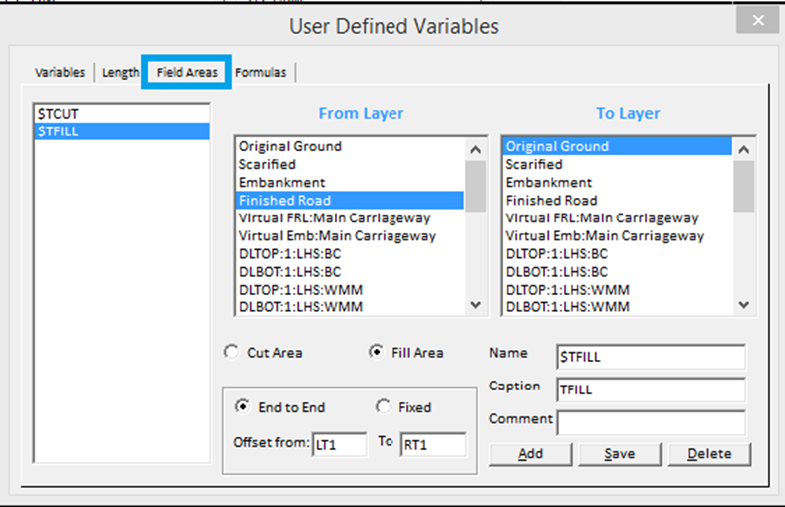Viewport: 785px width, 507px height.
Task: Click the Comment text field
Action: 650,423
